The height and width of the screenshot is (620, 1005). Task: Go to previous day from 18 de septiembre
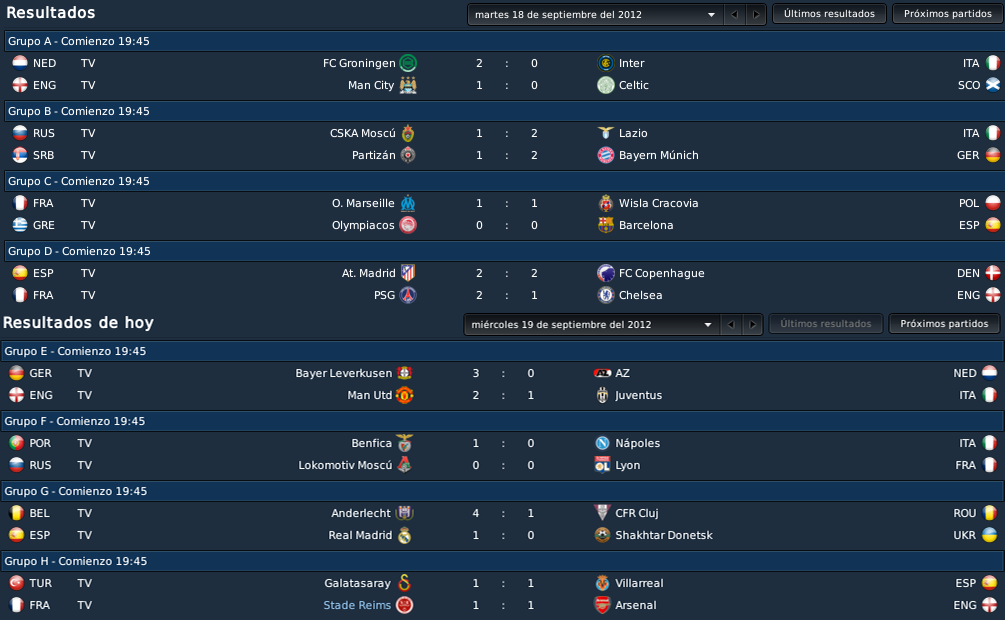coord(735,14)
